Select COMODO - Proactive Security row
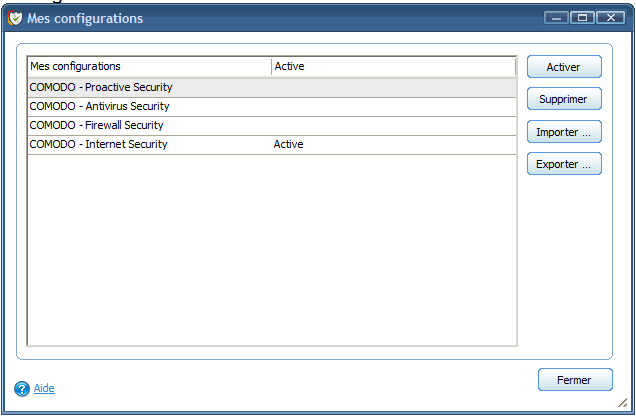Image resolution: width=636 pixels, height=416 pixels. tap(272, 87)
